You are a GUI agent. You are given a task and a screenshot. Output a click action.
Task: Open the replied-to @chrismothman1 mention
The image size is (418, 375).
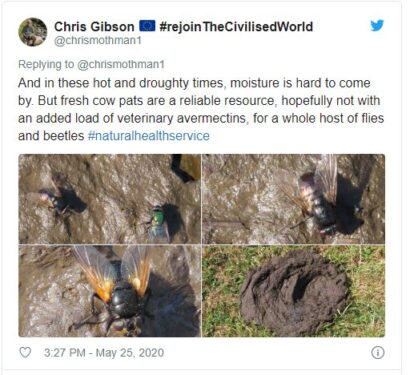pyautogui.click(x=121, y=64)
